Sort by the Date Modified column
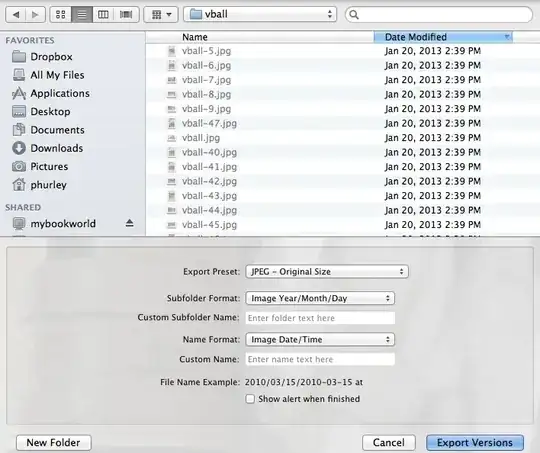Screen dimensions: 540x453 (x=443, y=37)
